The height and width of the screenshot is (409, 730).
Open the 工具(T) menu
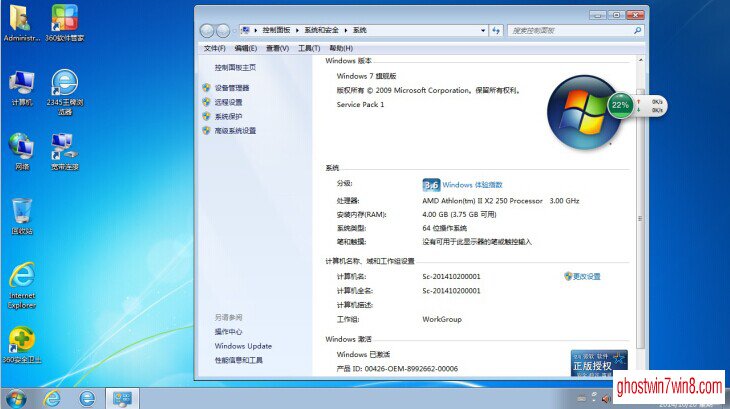(310, 48)
